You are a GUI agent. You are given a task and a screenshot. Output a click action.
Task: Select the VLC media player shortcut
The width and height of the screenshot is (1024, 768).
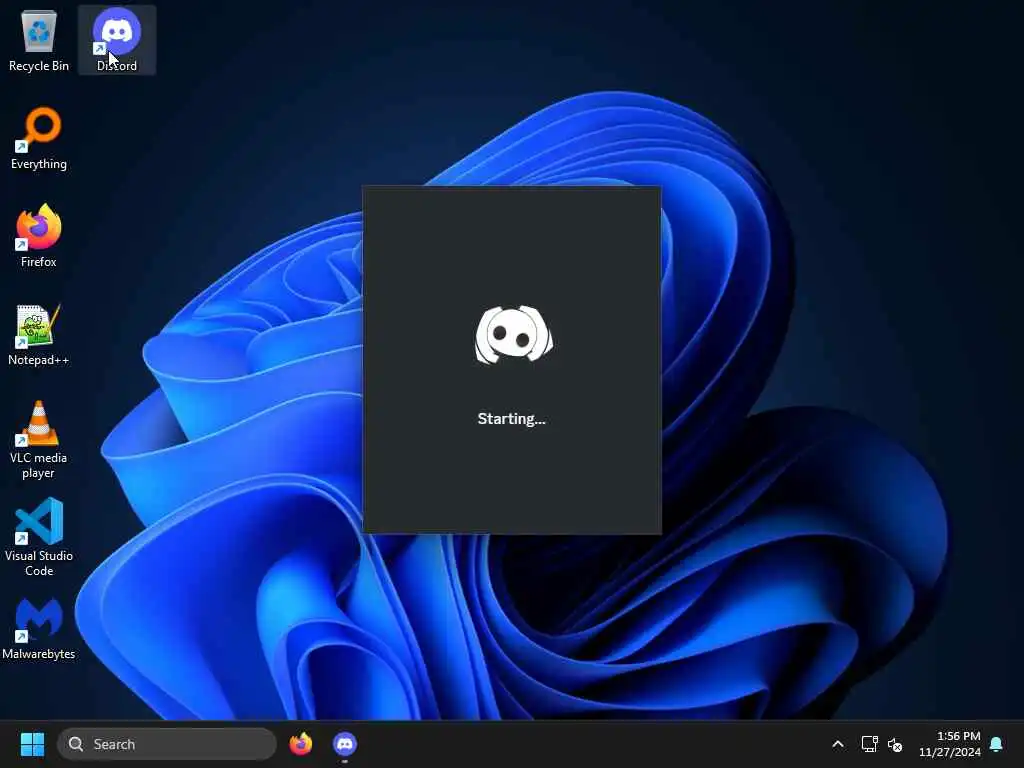tap(39, 440)
